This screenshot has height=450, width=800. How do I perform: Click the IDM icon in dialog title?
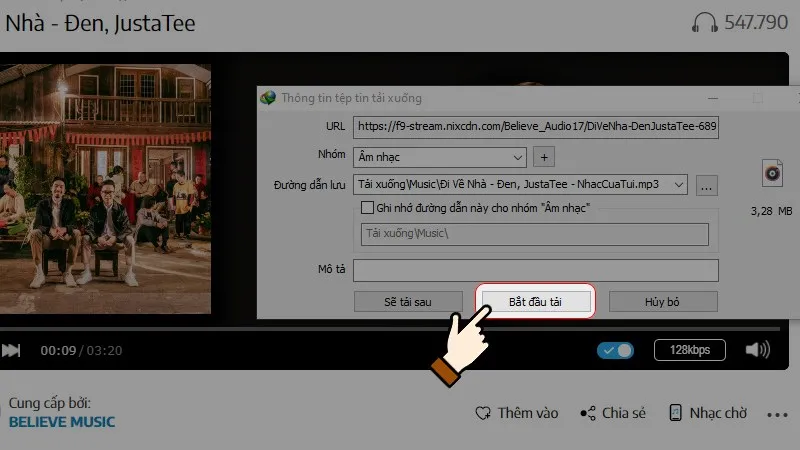coord(268,98)
